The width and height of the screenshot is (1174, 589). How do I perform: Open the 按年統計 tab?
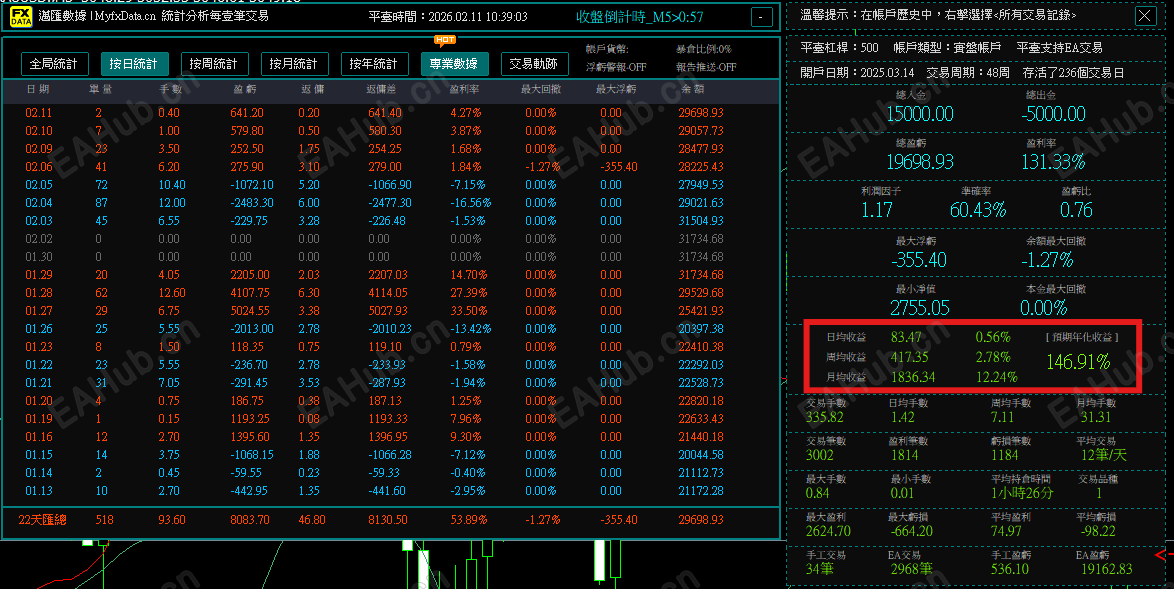374,64
